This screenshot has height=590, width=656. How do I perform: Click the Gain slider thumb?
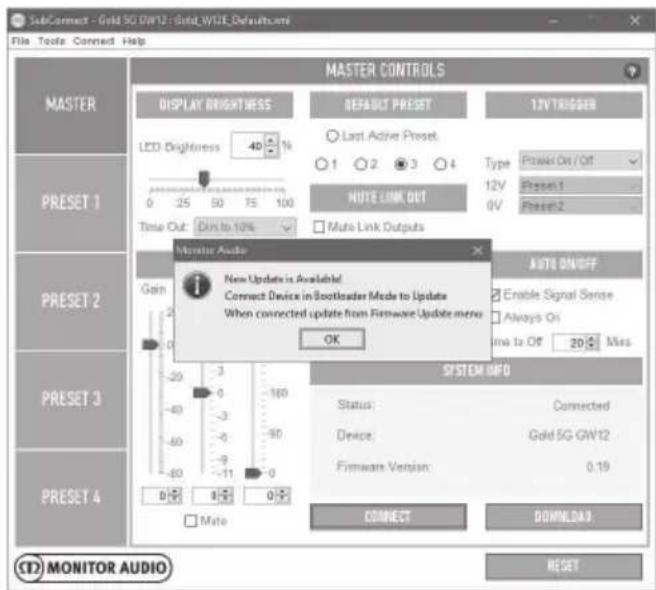(151, 344)
